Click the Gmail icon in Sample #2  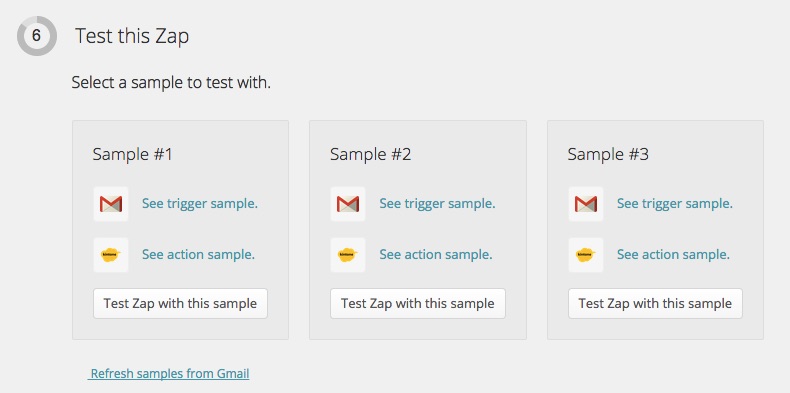coord(348,204)
